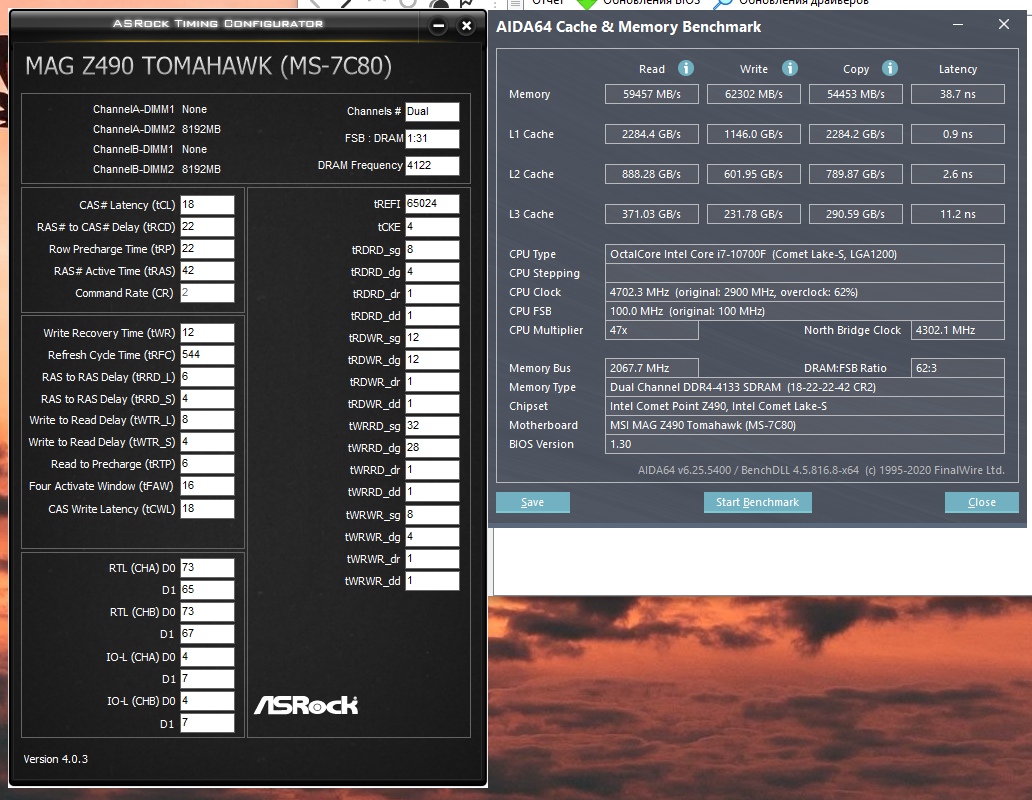The height and width of the screenshot is (800, 1032).
Task: Click the Save button in AIDA64
Action: (532, 502)
